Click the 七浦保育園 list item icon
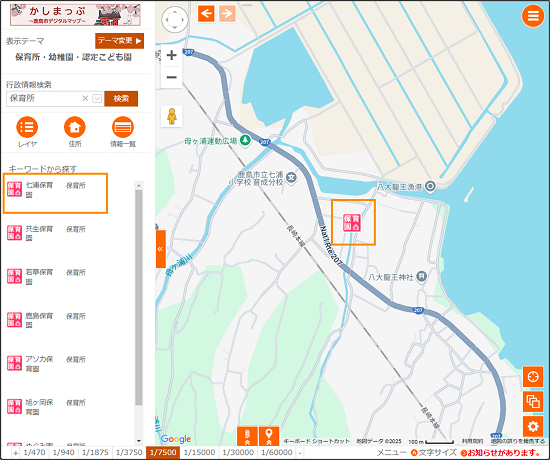The height and width of the screenshot is (460, 550). click(x=14, y=189)
